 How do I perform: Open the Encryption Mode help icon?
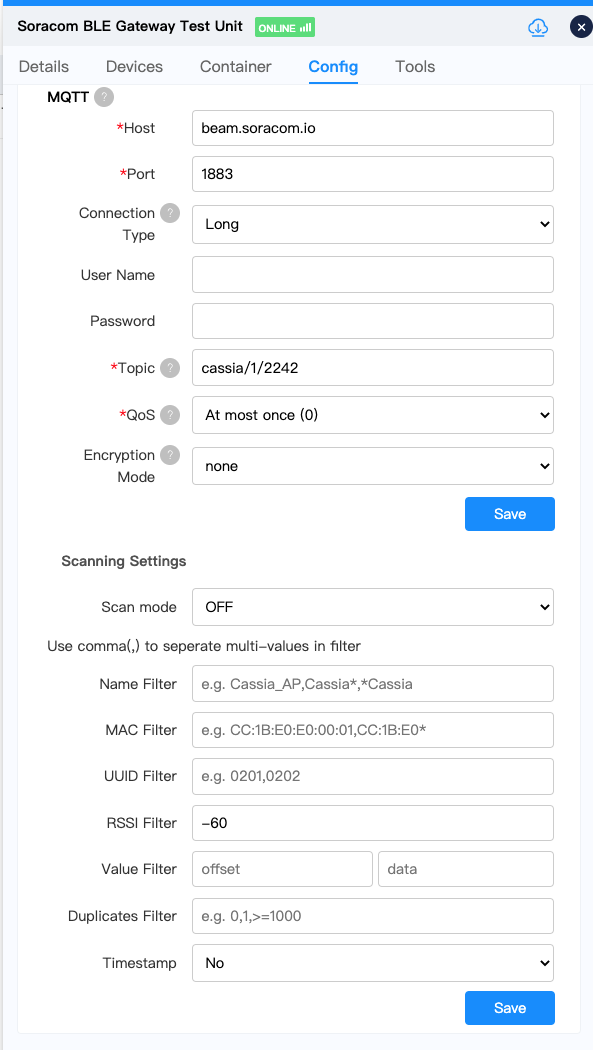(x=169, y=455)
